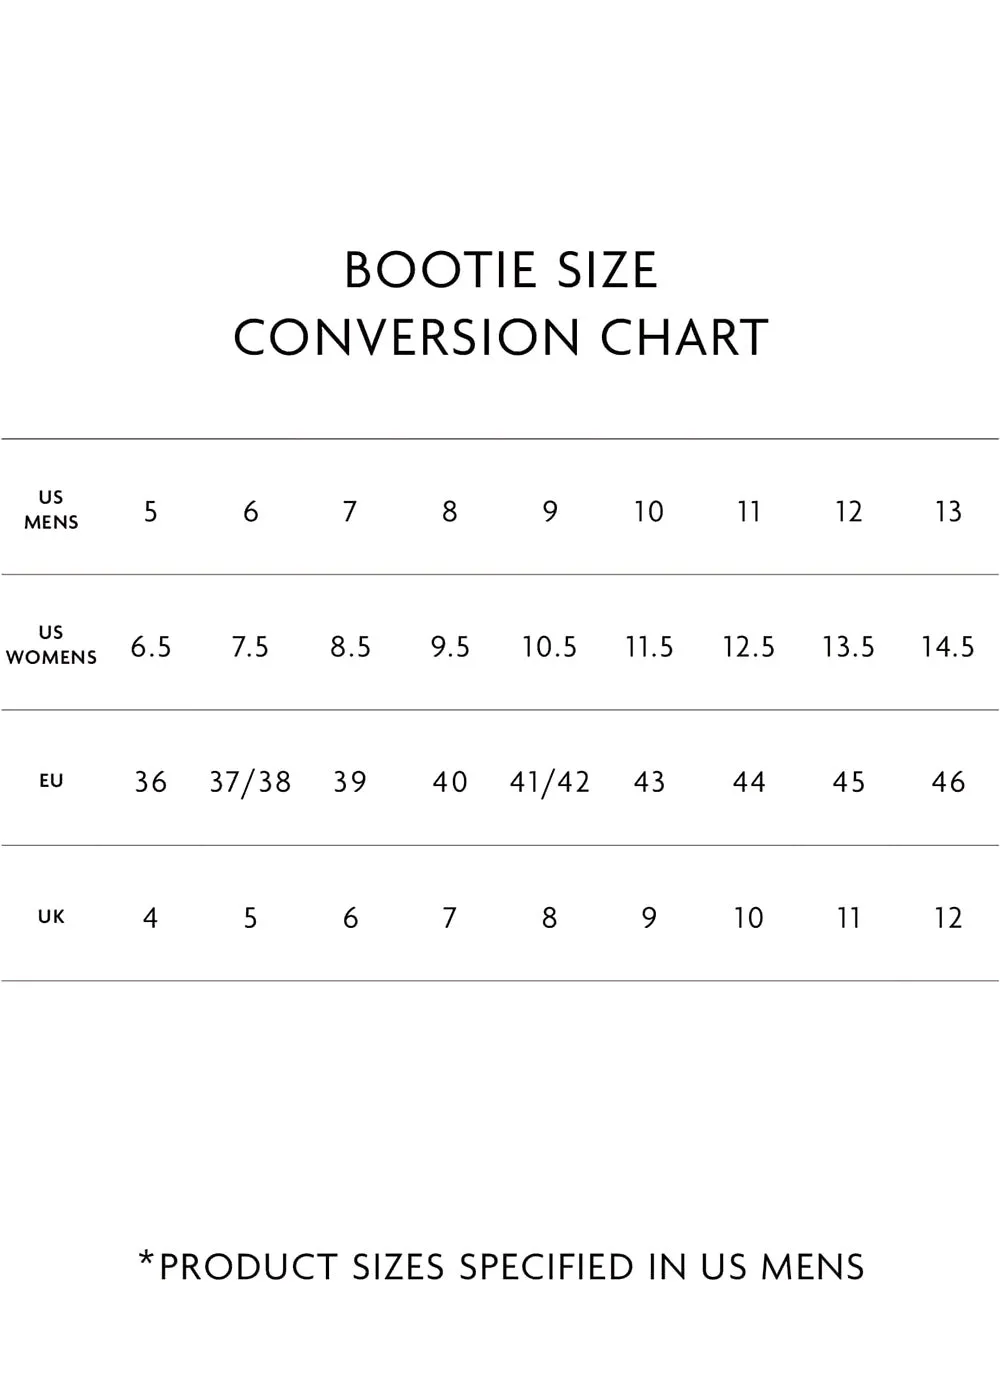Click UK size 4
The height and width of the screenshot is (1400, 1000).
(151, 918)
